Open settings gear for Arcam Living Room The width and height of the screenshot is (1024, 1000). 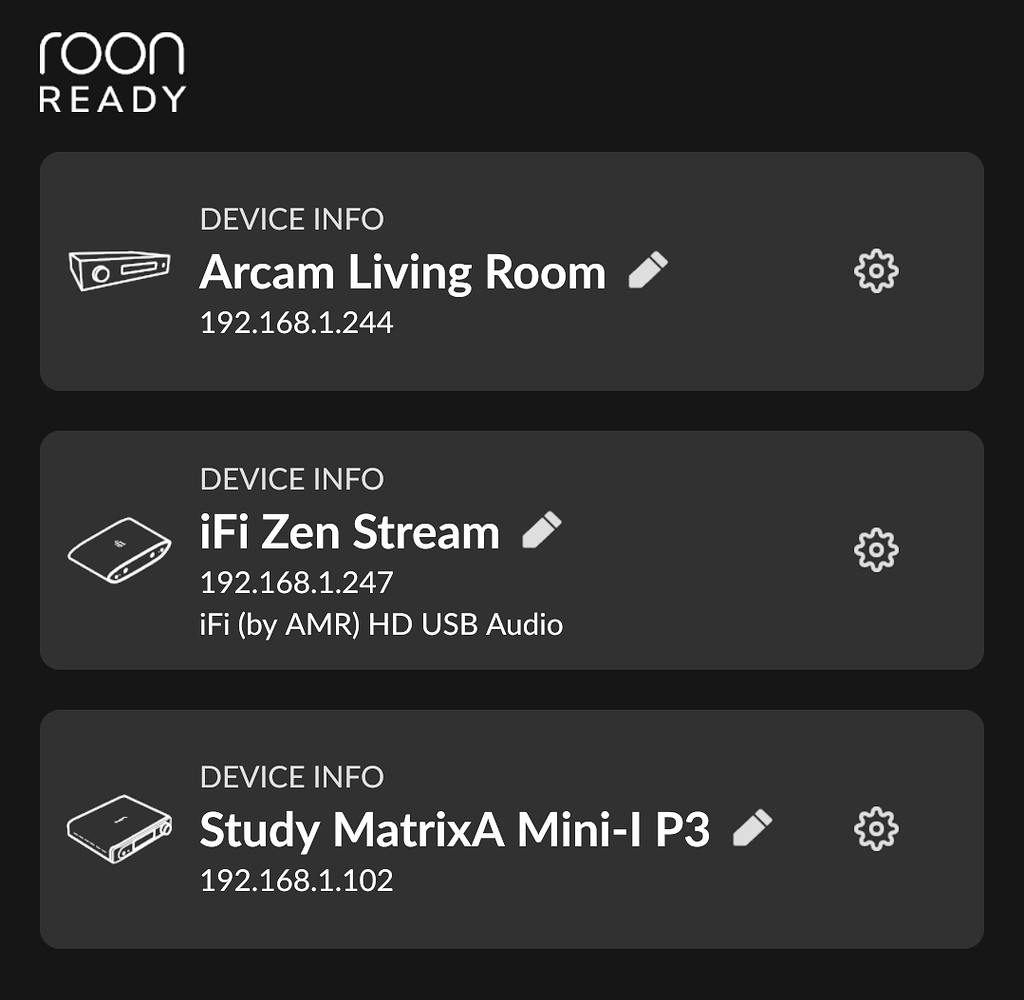(x=877, y=270)
